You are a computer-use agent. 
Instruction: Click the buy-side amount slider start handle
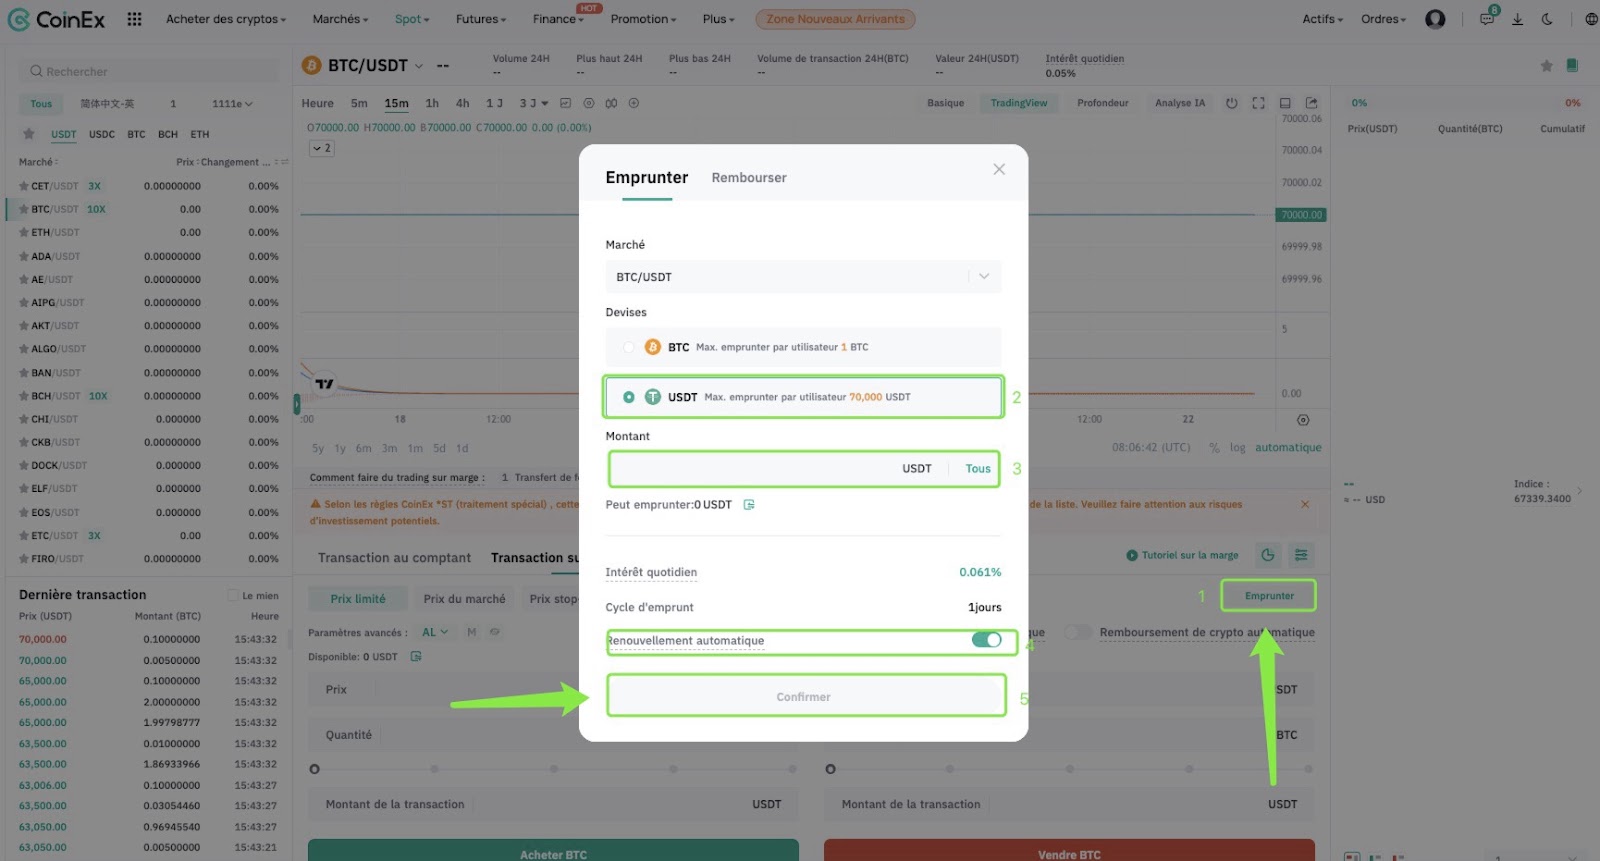[315, 769]
